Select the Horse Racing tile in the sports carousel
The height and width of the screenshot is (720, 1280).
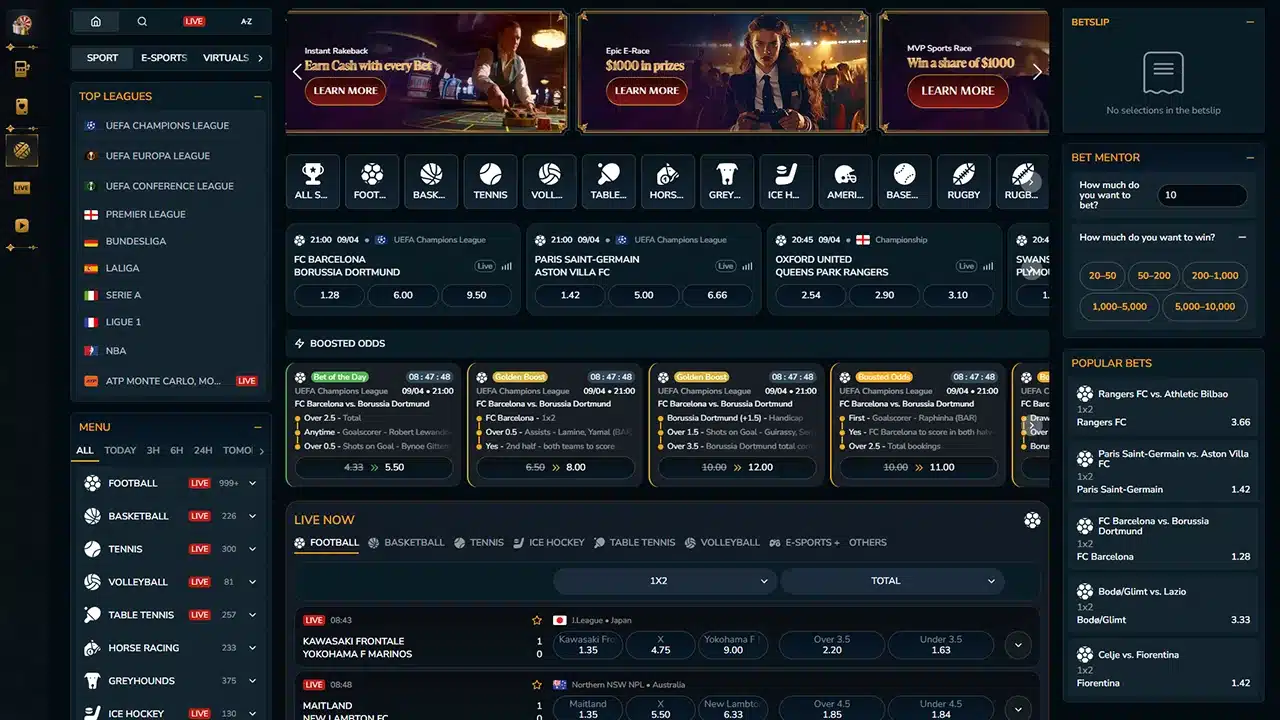coord(667,181)
